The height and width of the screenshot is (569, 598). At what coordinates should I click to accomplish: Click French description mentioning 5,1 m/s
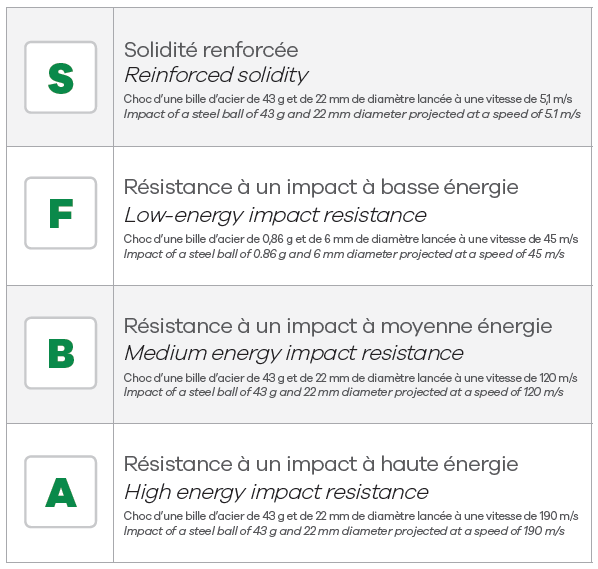pyautogui.click(x=348, y=99)
